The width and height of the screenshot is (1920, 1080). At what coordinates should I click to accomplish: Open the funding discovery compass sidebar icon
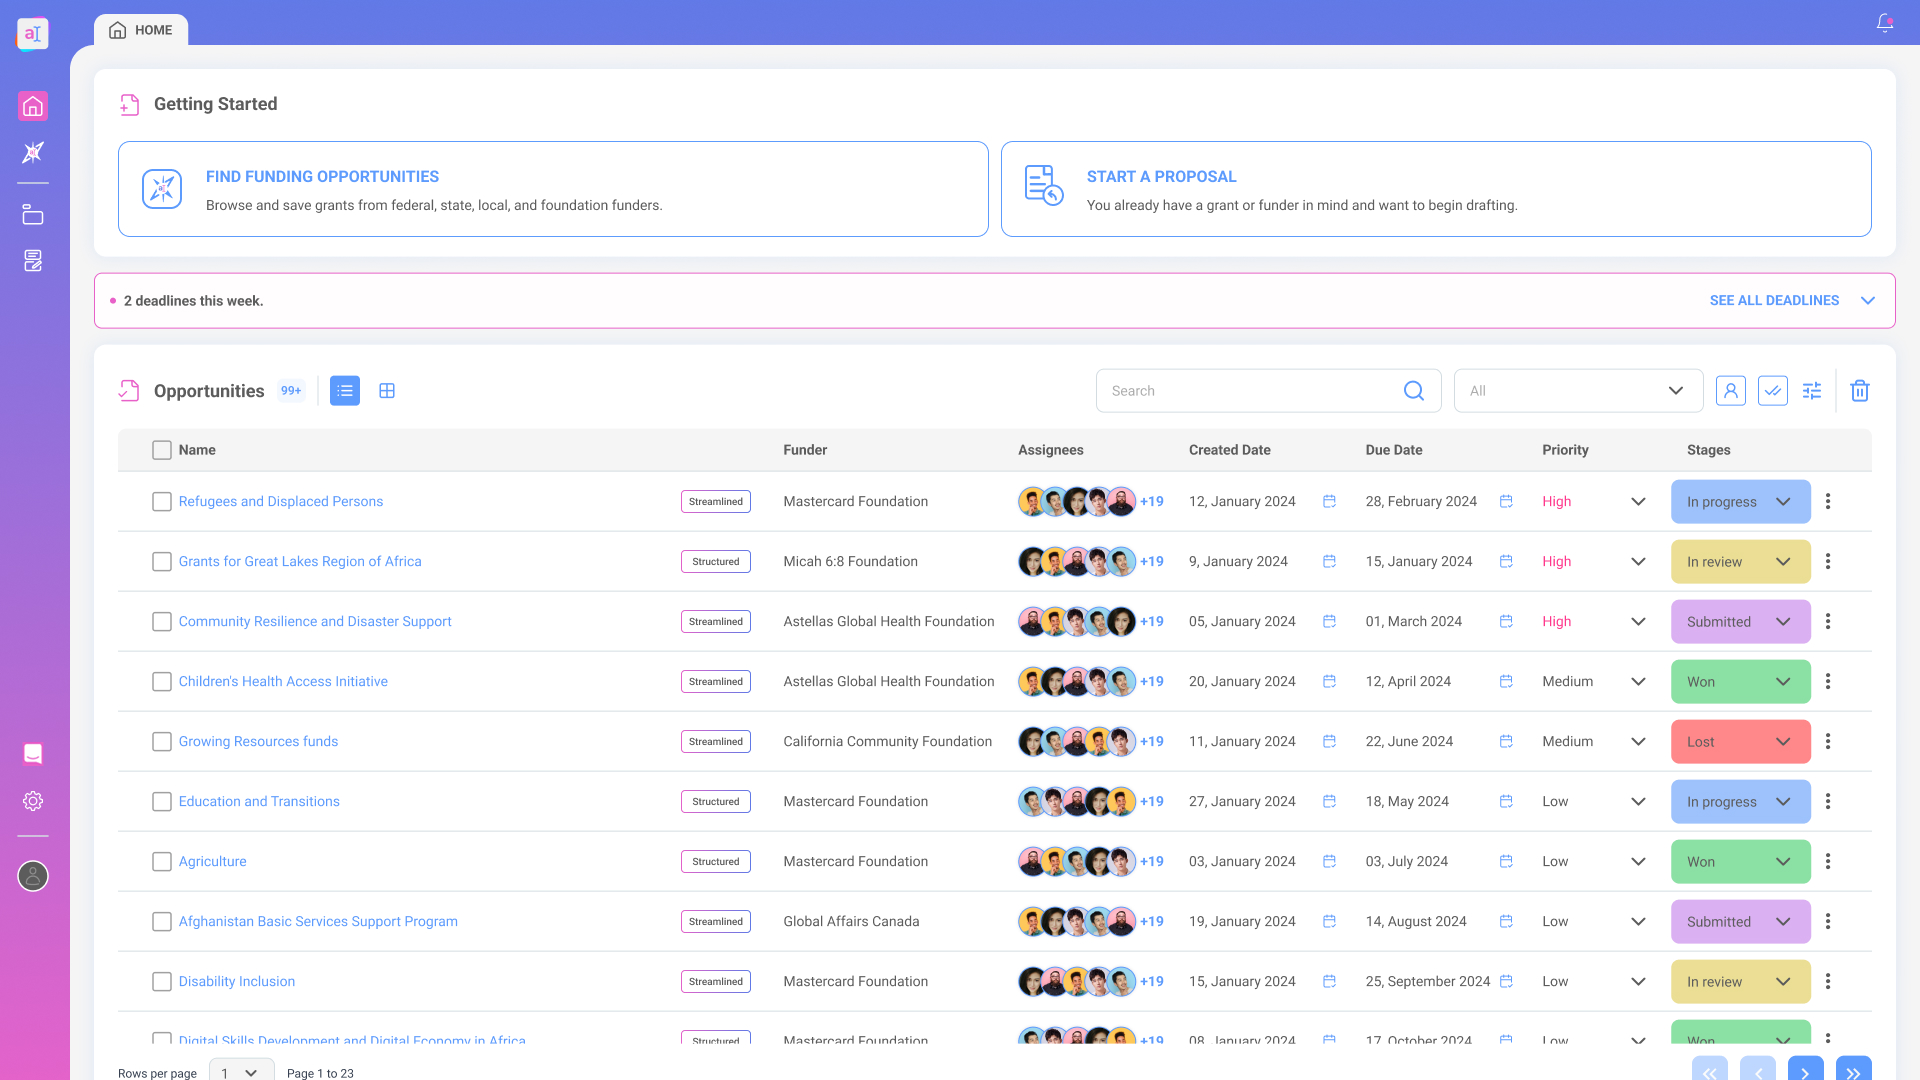pos(33,152)
